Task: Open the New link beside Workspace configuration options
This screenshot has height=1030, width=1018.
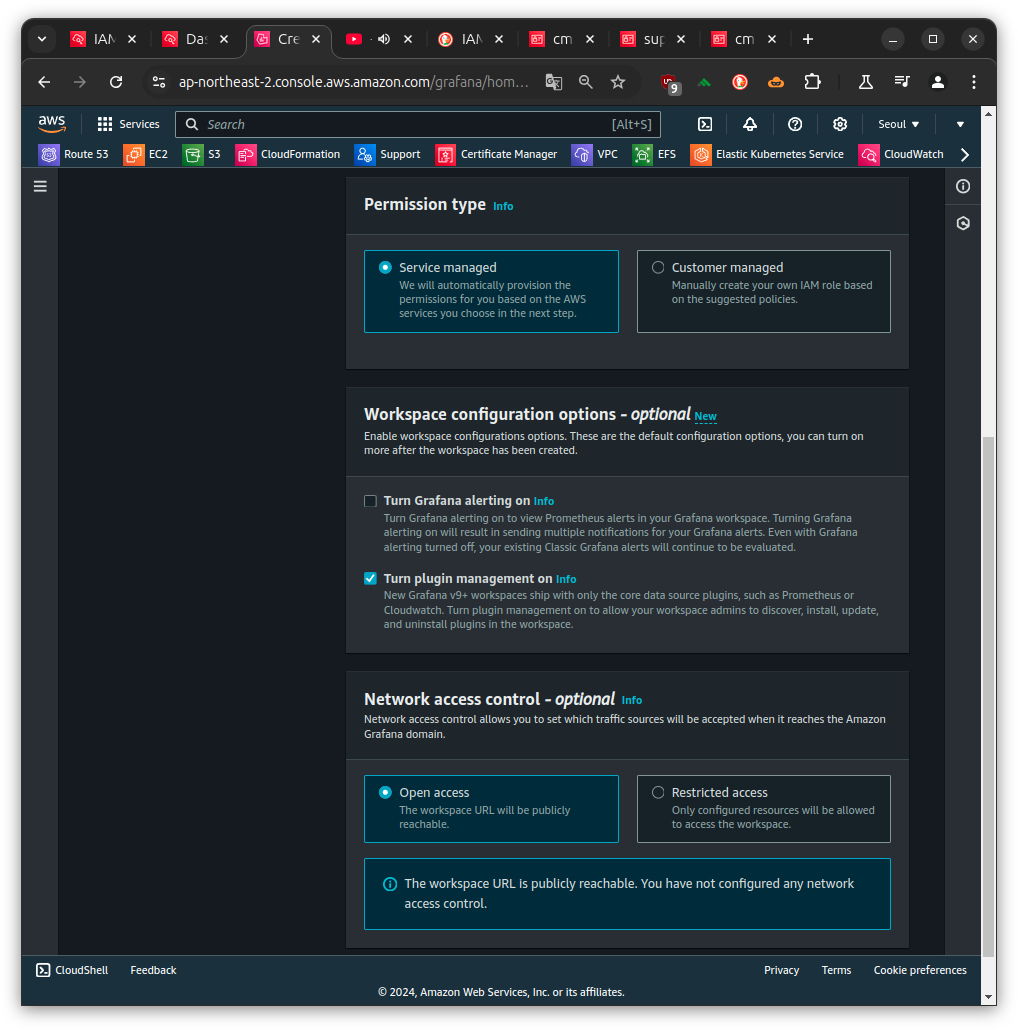Action: [705, 416]
